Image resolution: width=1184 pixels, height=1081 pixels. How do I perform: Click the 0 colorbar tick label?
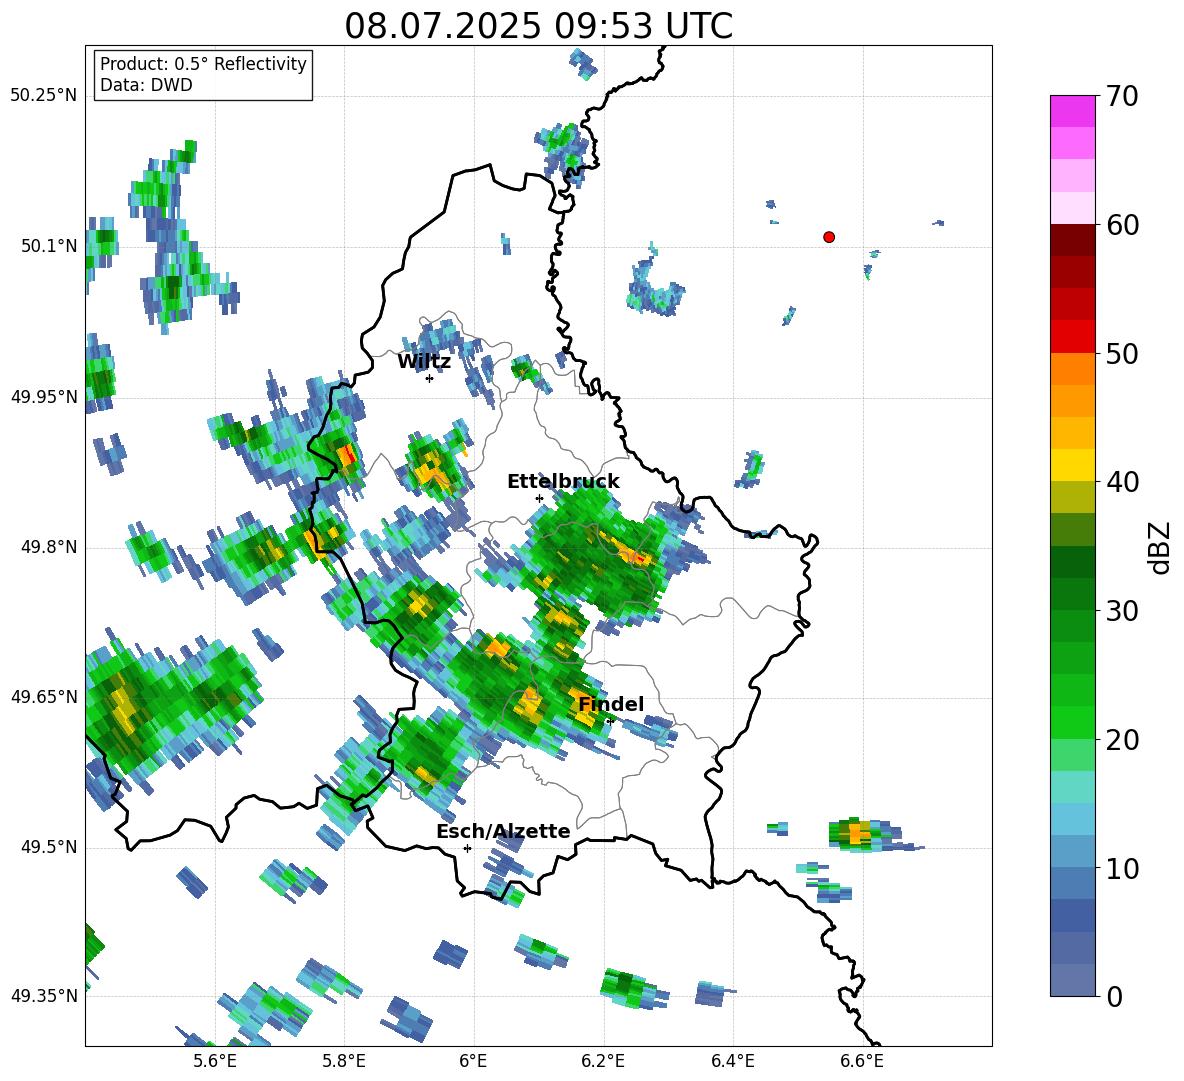pyautogui.click(x=1114, y=996)
